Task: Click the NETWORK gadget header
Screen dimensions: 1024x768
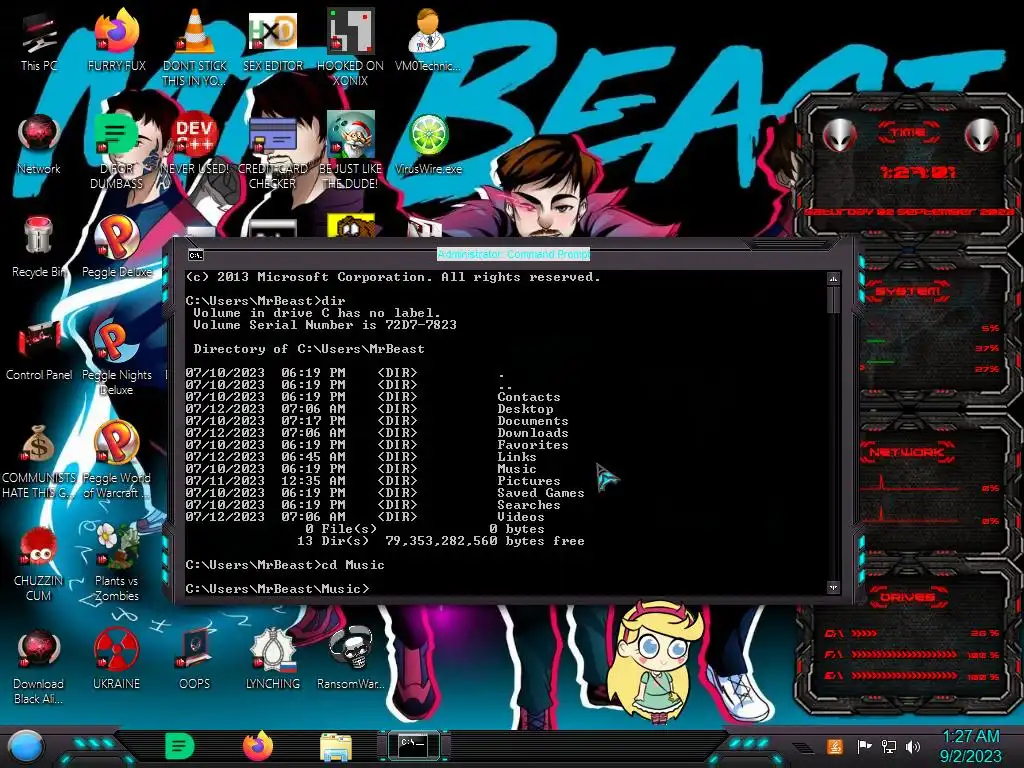Action: (908, 451)
